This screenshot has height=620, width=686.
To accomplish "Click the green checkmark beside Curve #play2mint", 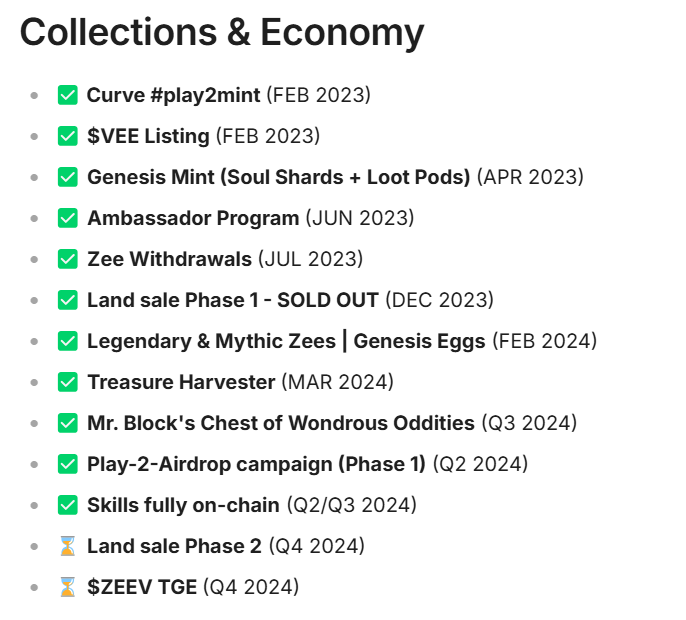I will [x=68, y=95].
